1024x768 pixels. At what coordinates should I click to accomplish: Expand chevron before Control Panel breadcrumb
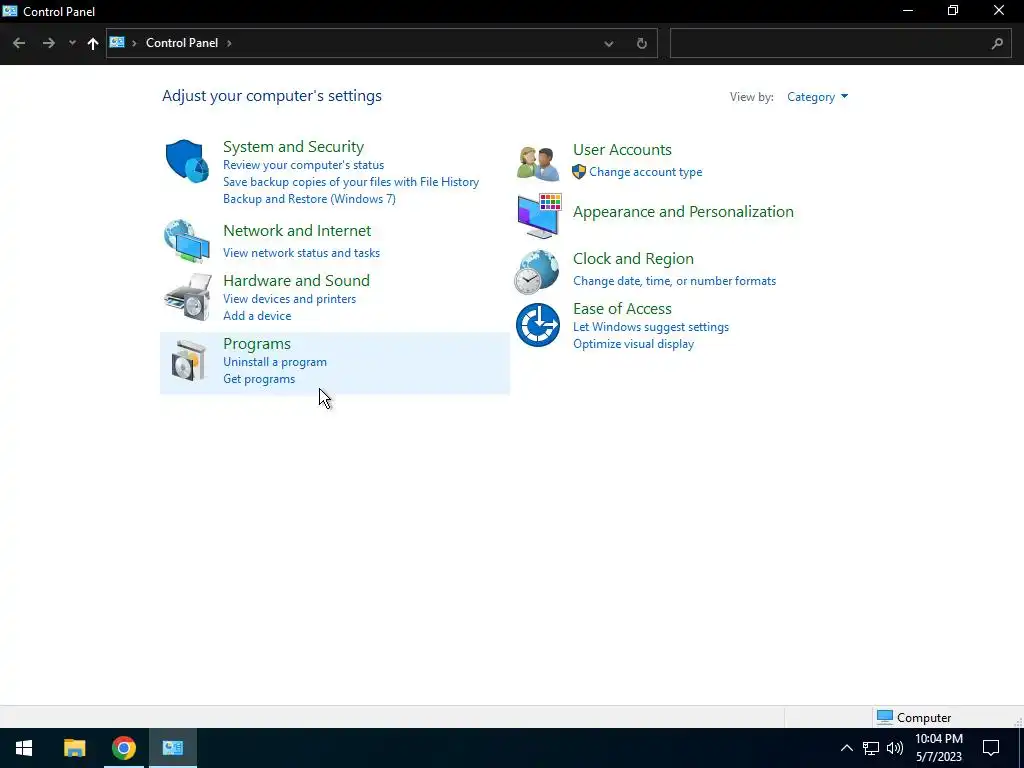click(x=135, y=43)
